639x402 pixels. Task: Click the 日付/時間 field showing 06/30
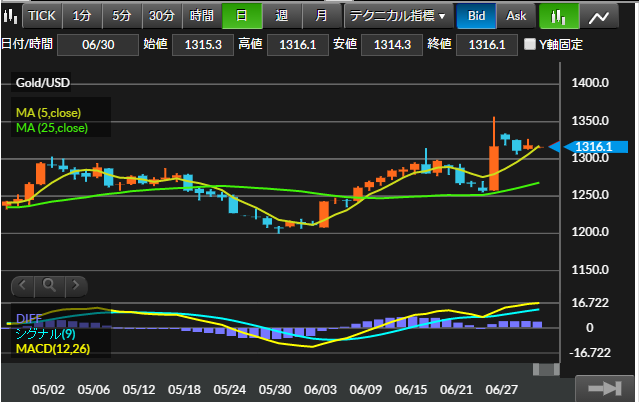(x=98, y=44)
